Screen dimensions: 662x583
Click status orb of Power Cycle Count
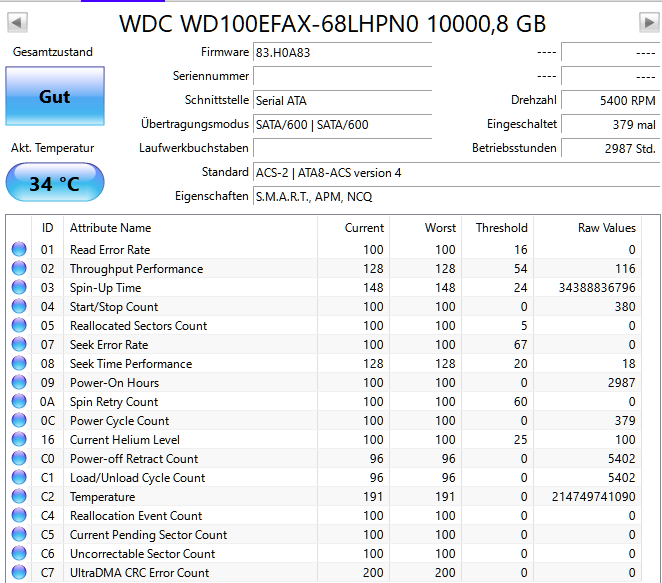(x=19, y=420)
